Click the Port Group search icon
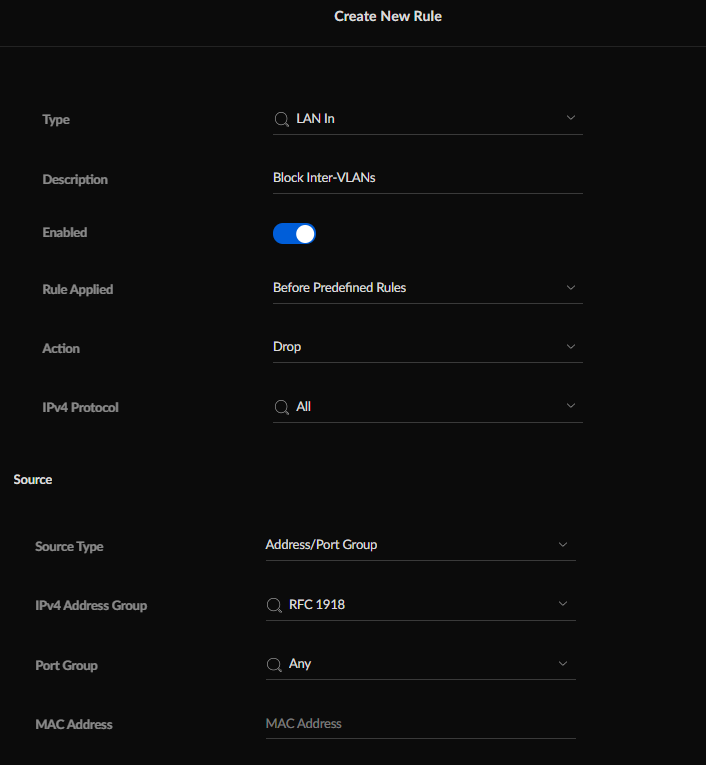 tap(274, 664)
